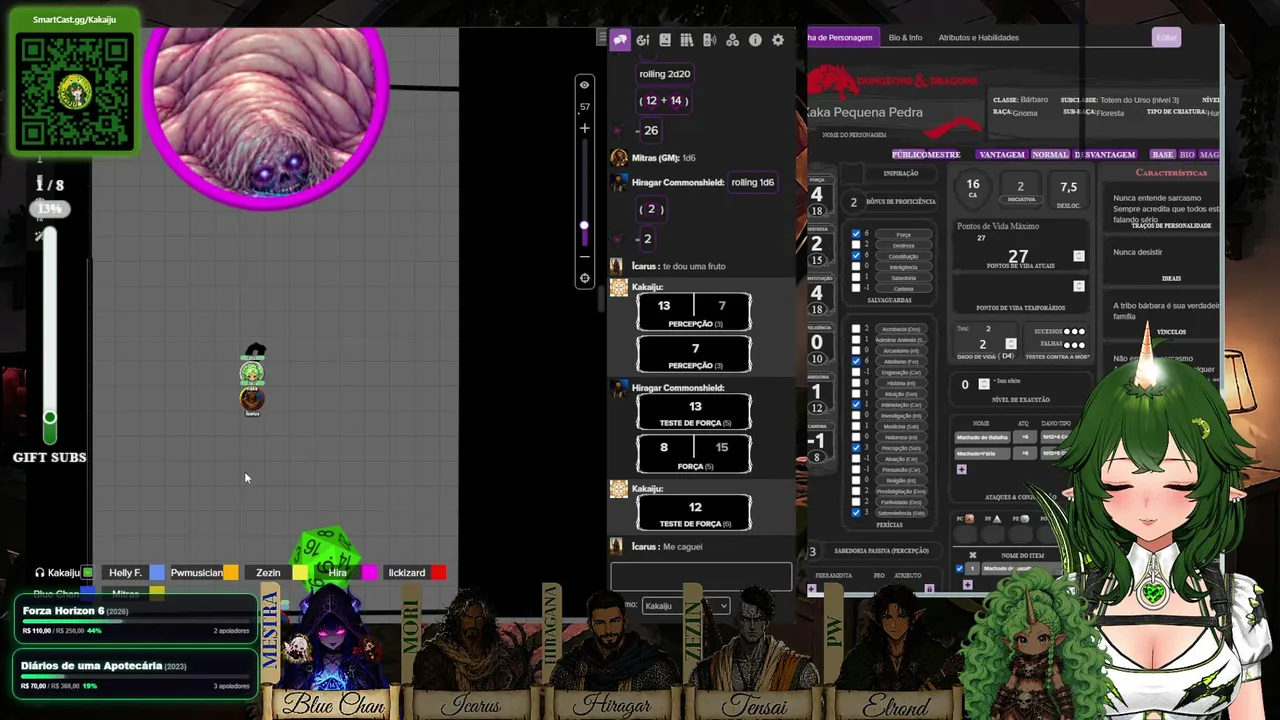Viewport: 1280px width, 720px height.
Task: Select the PÚBLICO roll visibility option
Action: [909, 155]
